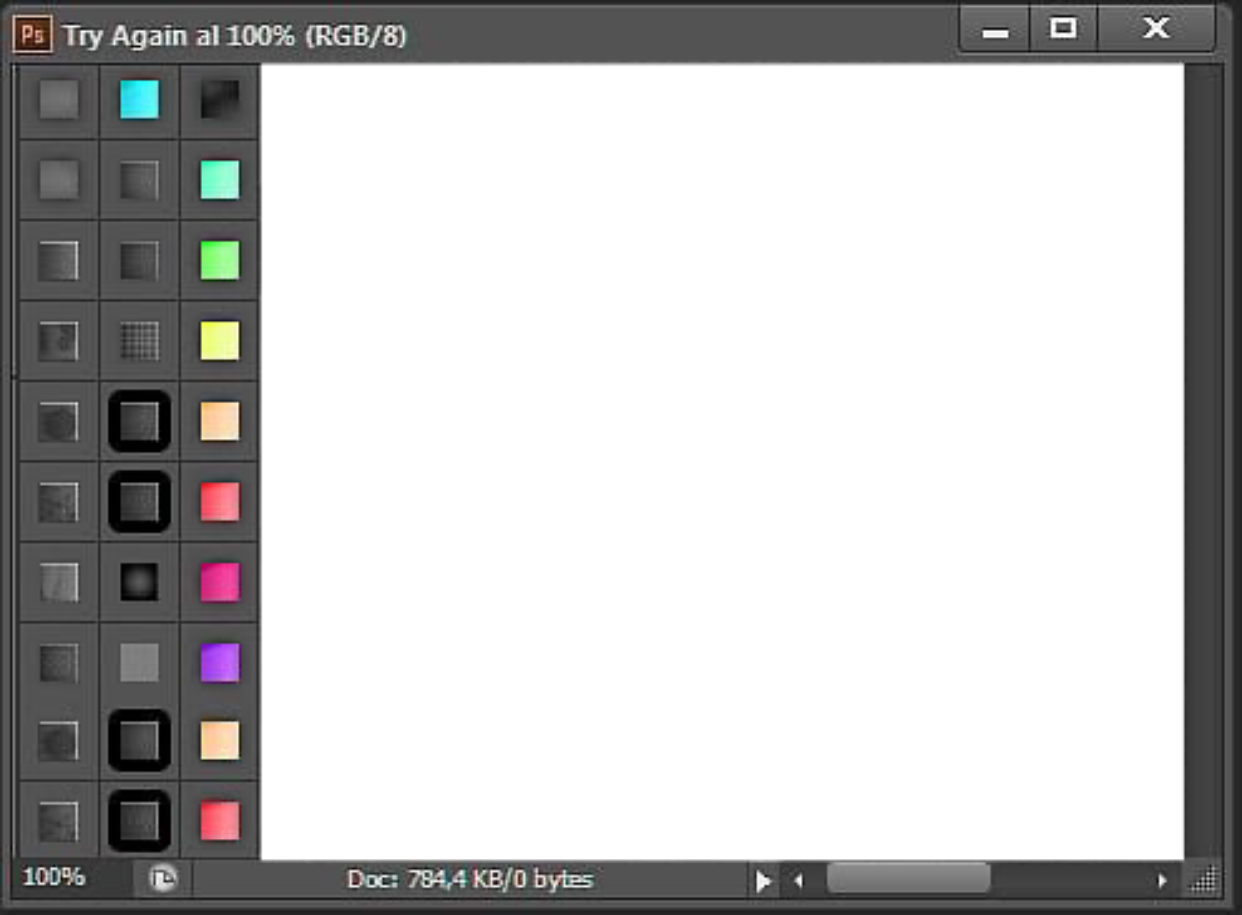Maximize the Try Again document window
Image resolution: width=1242 pixels, height=915 pixels.
[1062, 29]
